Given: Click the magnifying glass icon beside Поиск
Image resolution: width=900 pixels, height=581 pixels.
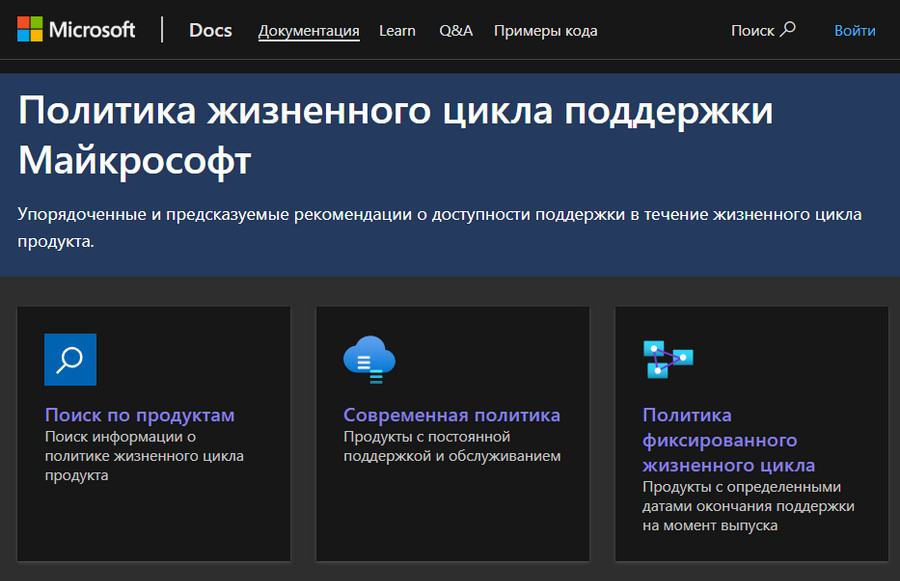Looking at the screenshot, I should coord(788,29).
